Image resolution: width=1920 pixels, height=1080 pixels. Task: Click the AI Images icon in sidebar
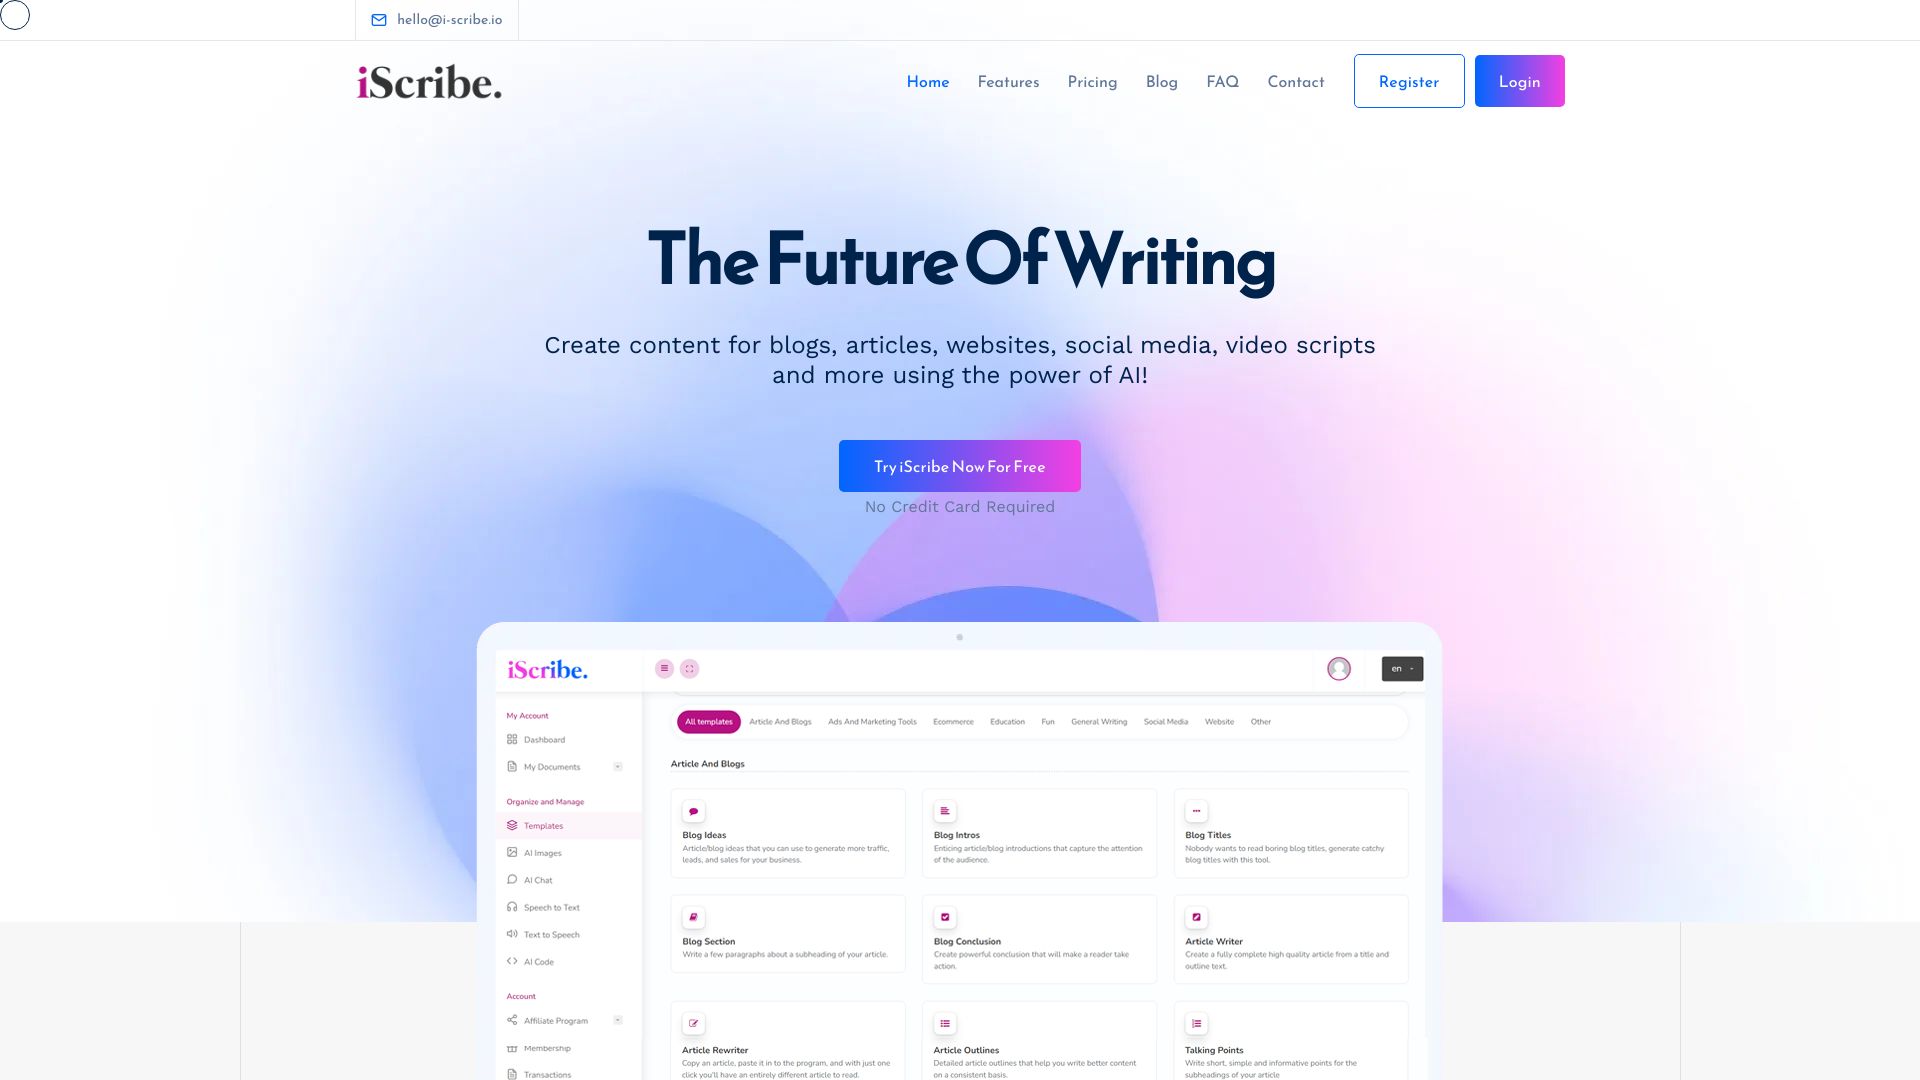pyautogui.click(x=512, y=853)
